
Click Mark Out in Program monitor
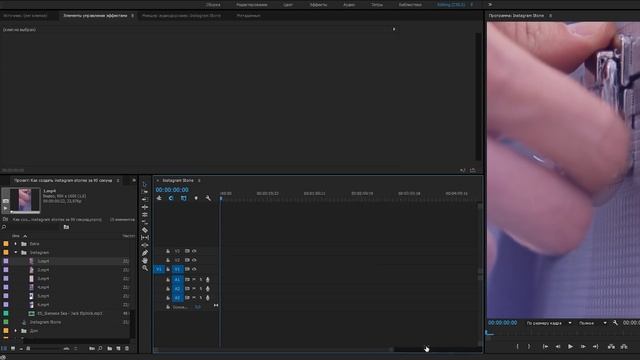click(x=529, y=347)
